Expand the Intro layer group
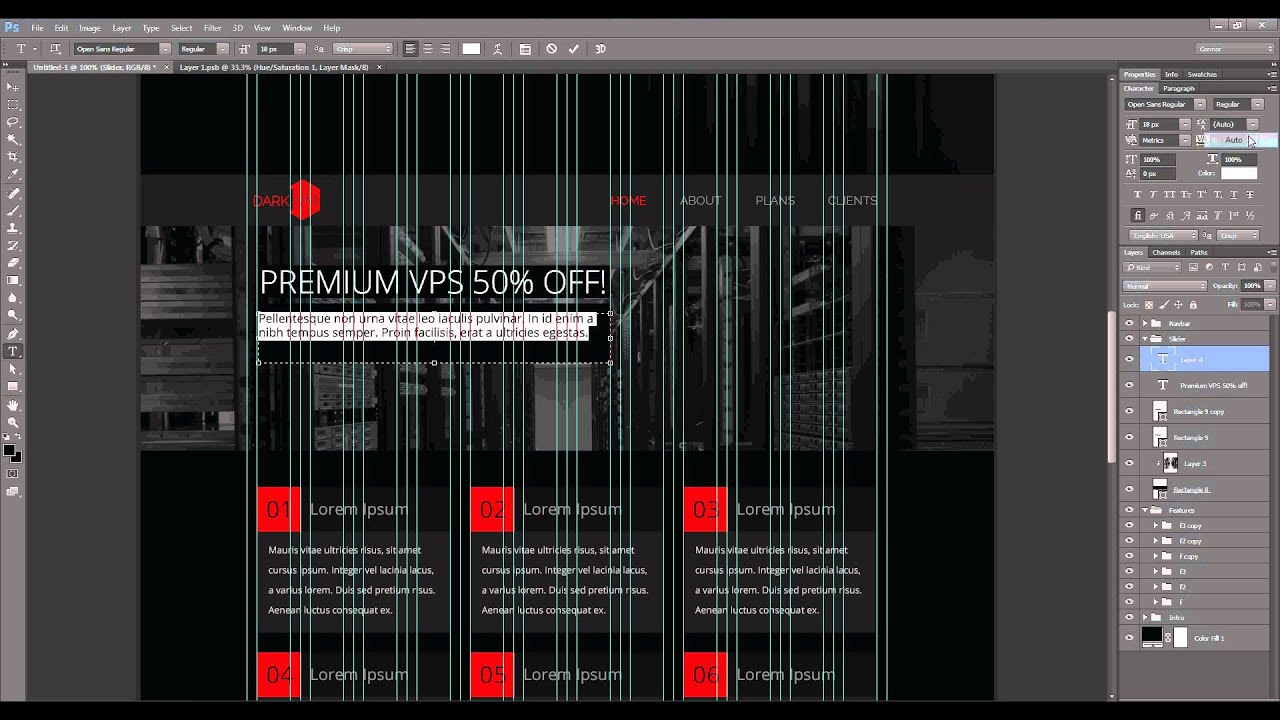The image size is (1280, 720). tap(1145, 617)
